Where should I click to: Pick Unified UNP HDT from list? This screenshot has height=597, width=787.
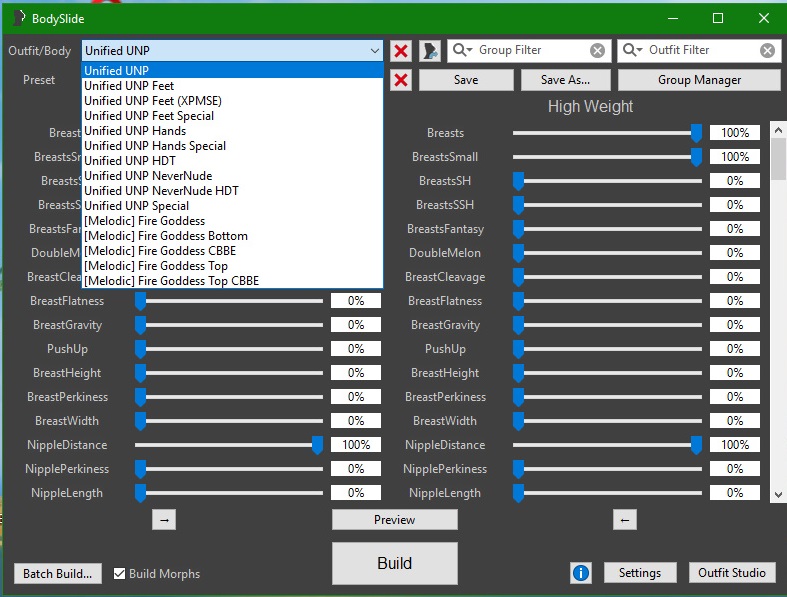point(232,161)
